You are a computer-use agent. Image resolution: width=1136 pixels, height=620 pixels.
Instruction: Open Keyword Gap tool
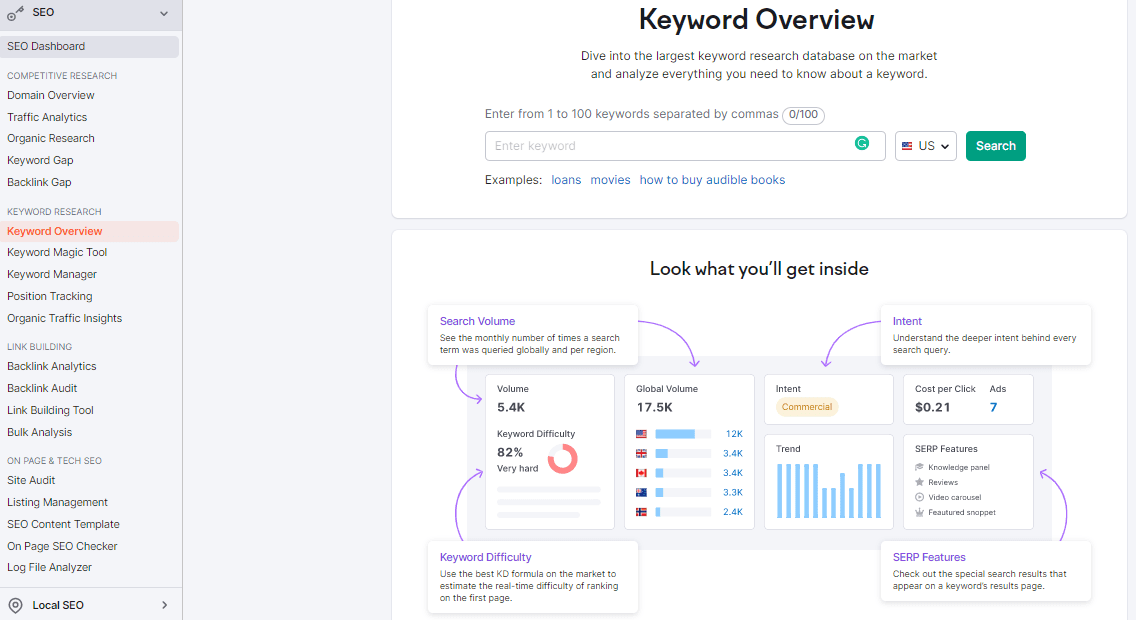(x=40, y=160)
